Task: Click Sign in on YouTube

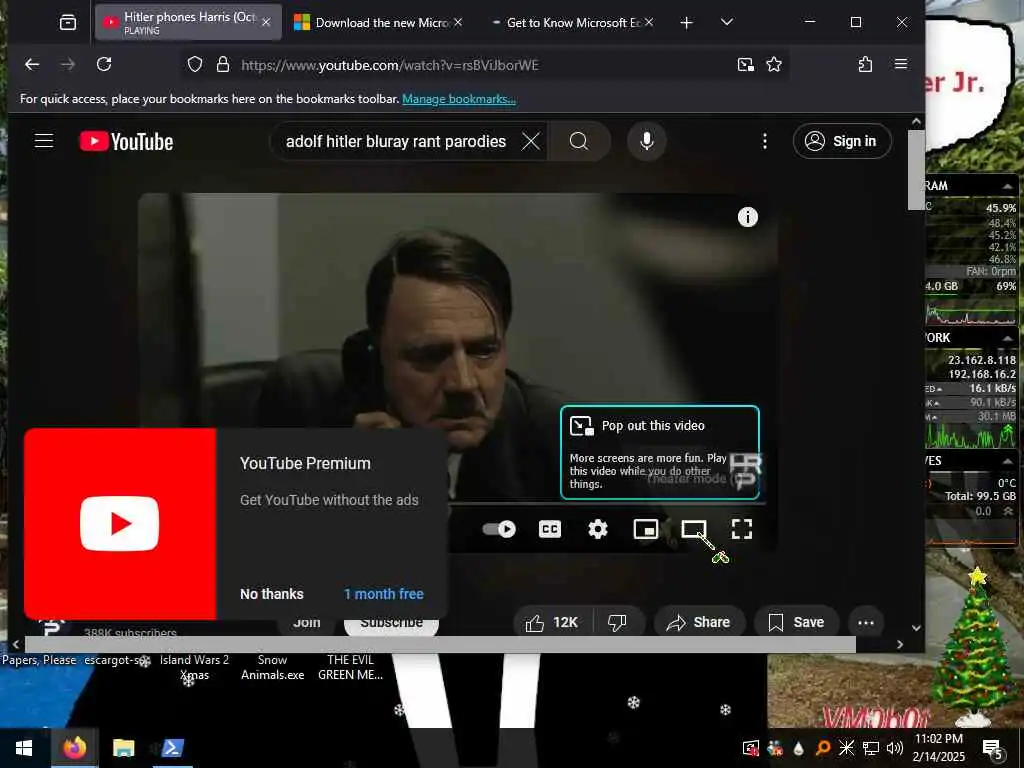Action: (x=842, y=141)
